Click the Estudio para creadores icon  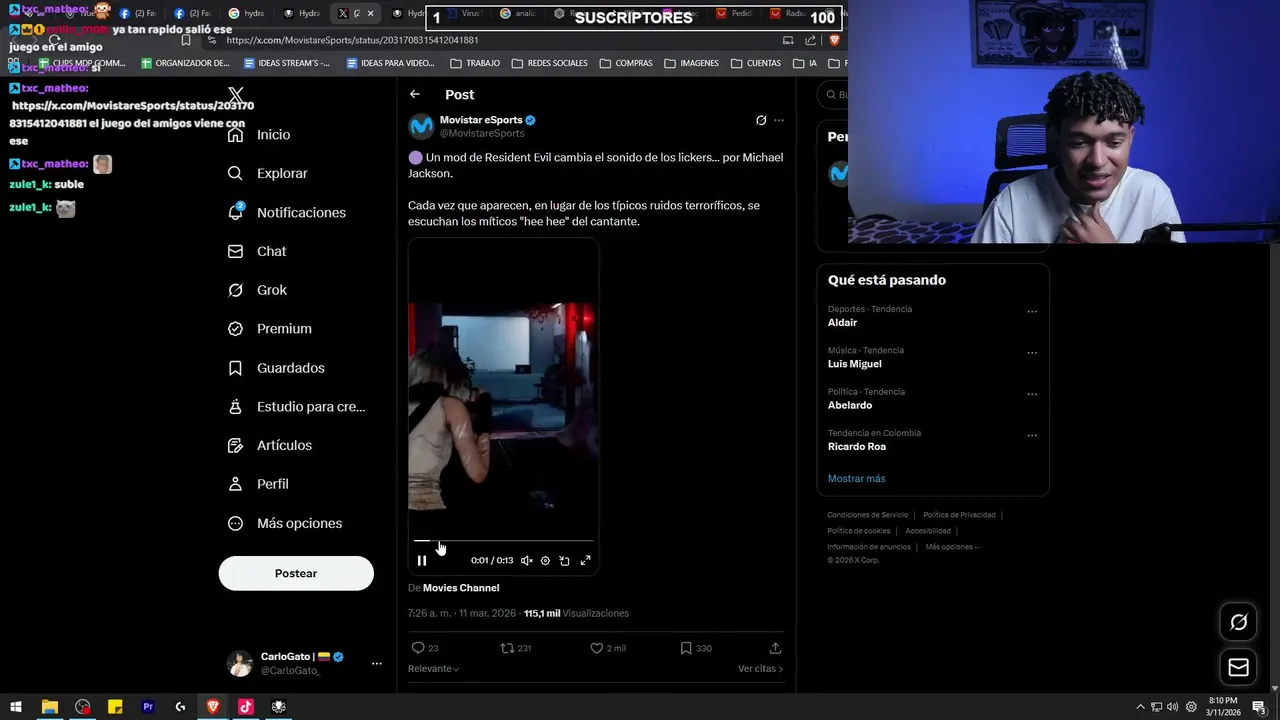click(235, 407)
